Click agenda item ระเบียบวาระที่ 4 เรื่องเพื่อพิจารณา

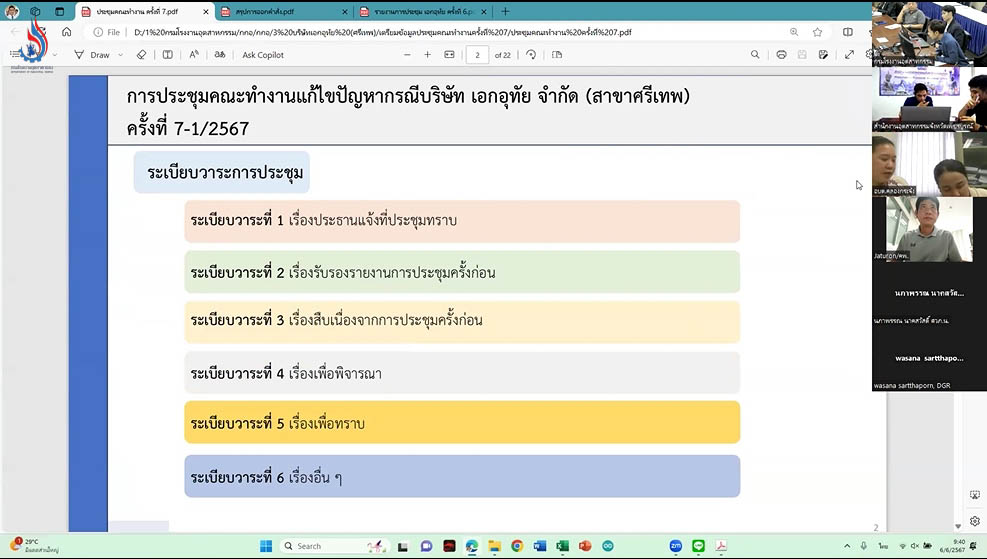pyautogui.click(x=462, y=373)
